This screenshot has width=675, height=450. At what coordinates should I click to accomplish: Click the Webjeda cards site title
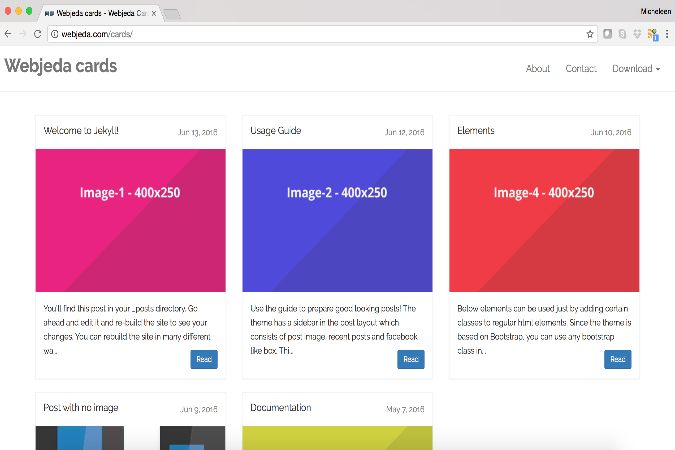click(61, 66)
